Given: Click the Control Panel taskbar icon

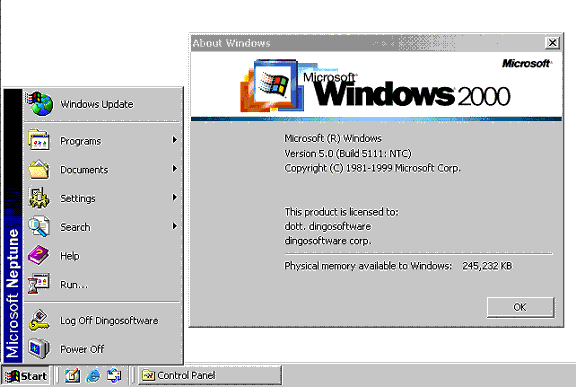Looking at the screenshot, I should (148, 375).
